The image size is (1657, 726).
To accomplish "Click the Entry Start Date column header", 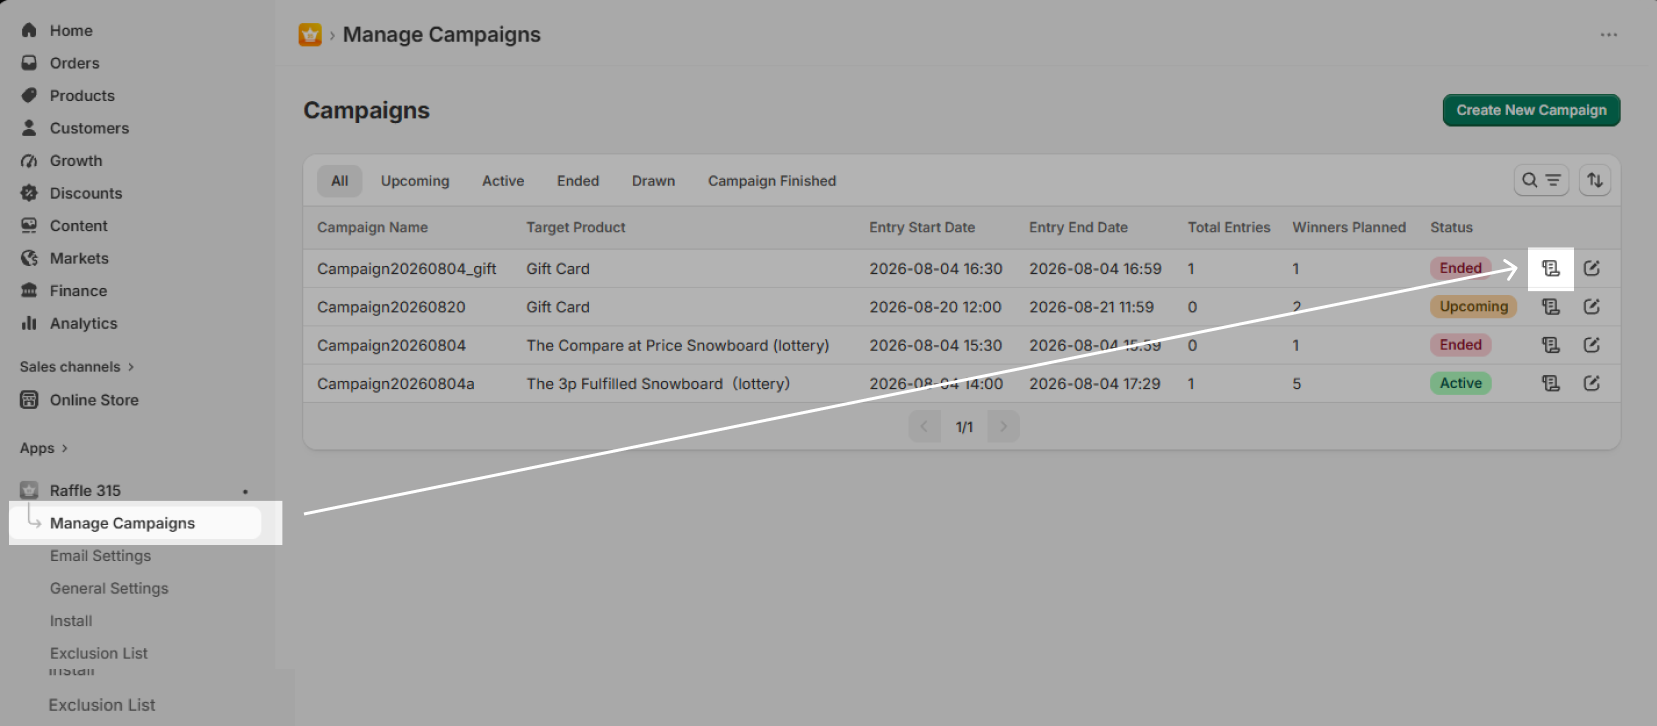I will click(922, 227).
